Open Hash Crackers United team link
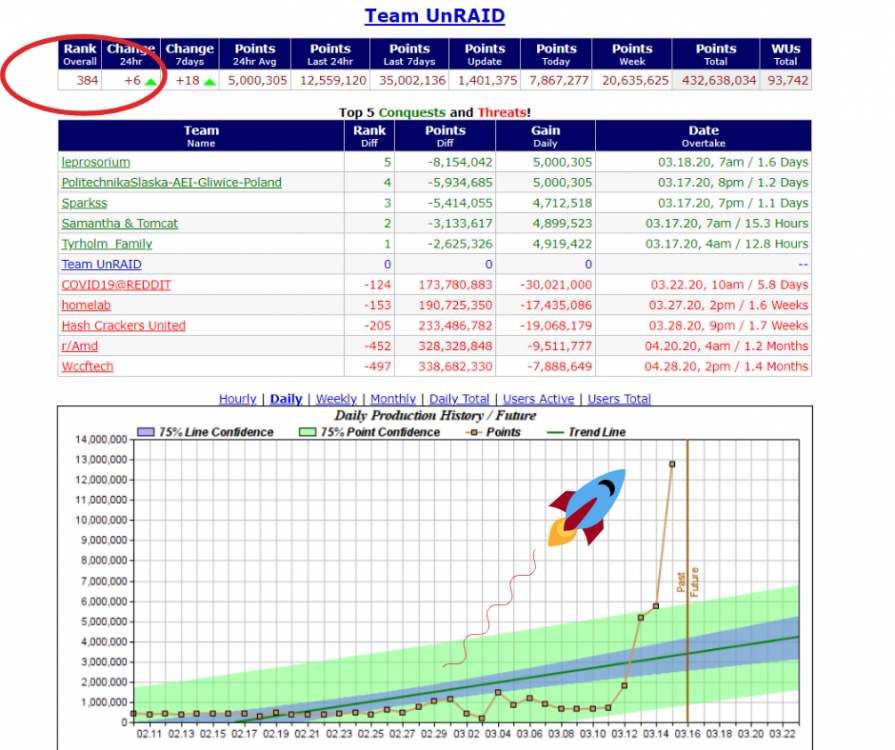This screenshot has width=895, height=750. [x=124, y=325]
